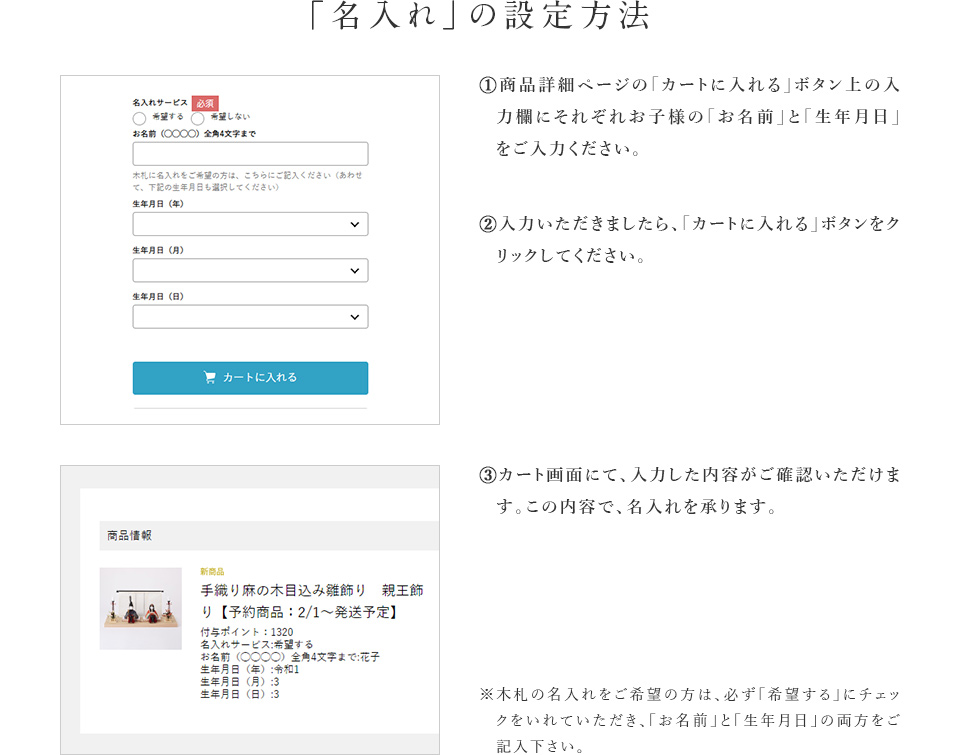Click the 生年月日（年）:令和1 line
The image size is (960, 755).
pos(250,669)
